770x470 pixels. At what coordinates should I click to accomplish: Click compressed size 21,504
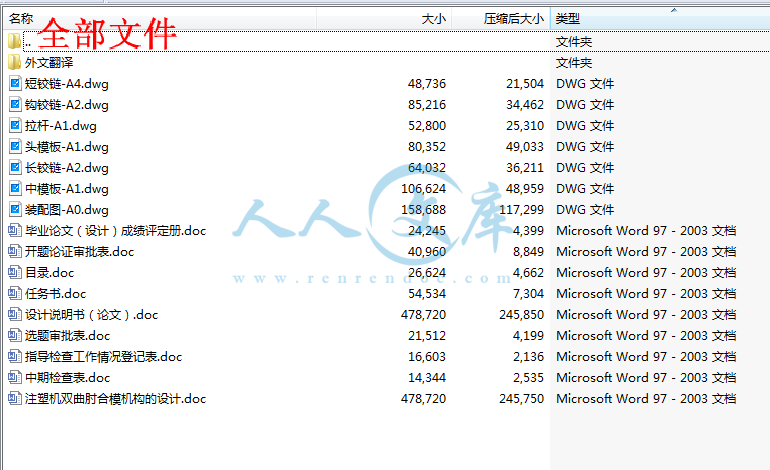525,83
